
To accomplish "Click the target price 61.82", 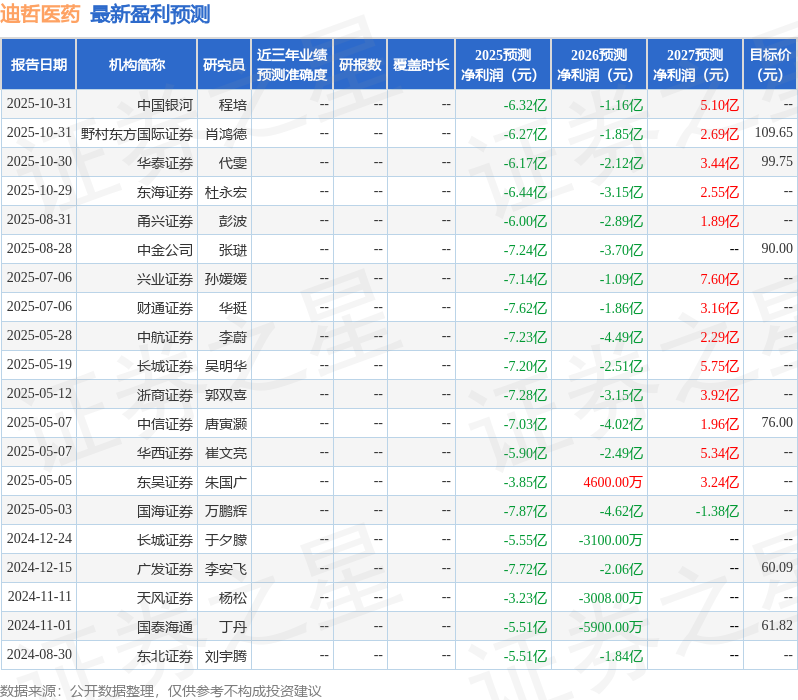I will coord(777,626).
